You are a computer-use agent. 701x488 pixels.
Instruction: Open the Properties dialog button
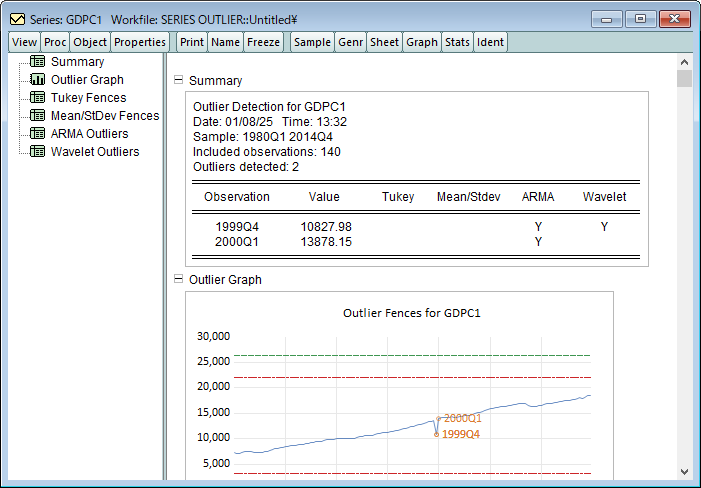pyautogui.click(x=140, y=42)
